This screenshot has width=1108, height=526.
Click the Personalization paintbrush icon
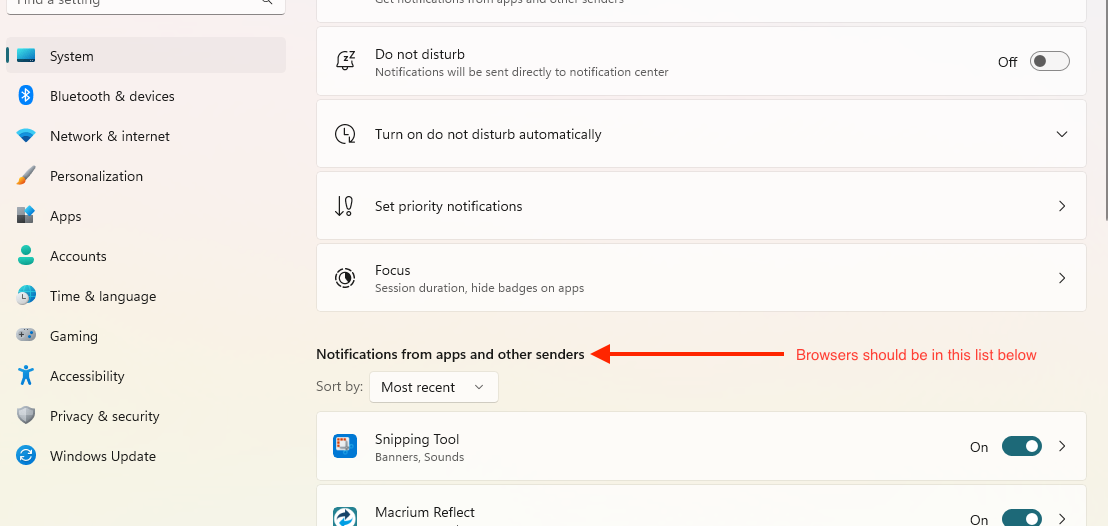click(26, 176)
